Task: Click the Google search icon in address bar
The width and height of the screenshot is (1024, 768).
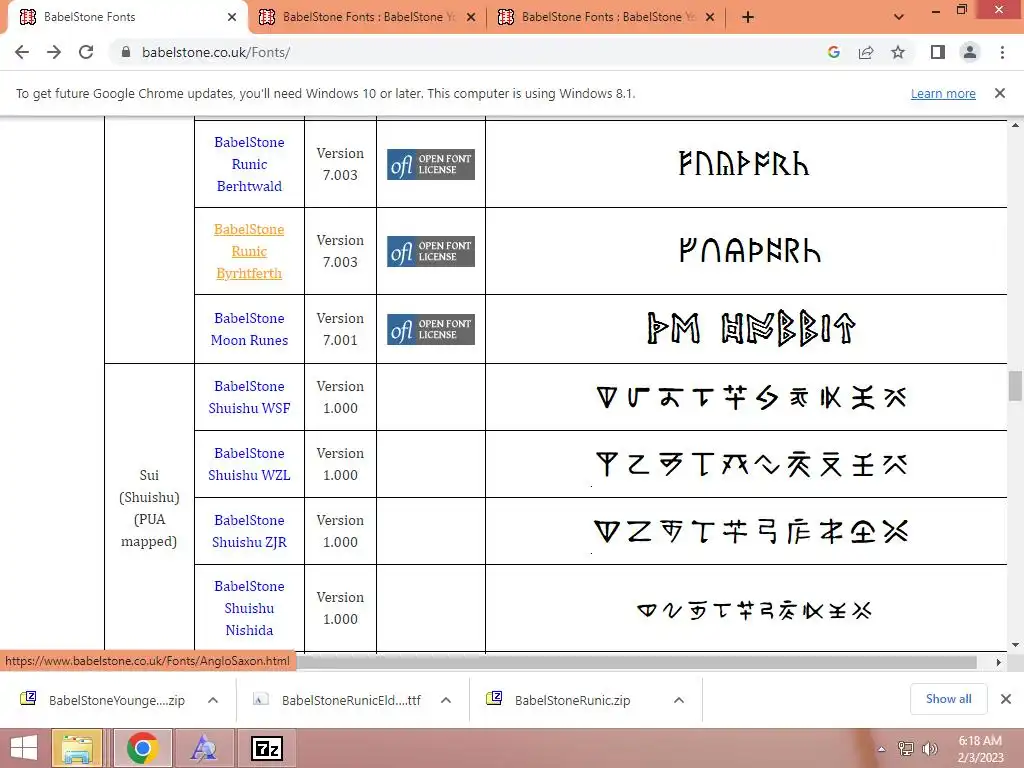Action: pos(833,52)
